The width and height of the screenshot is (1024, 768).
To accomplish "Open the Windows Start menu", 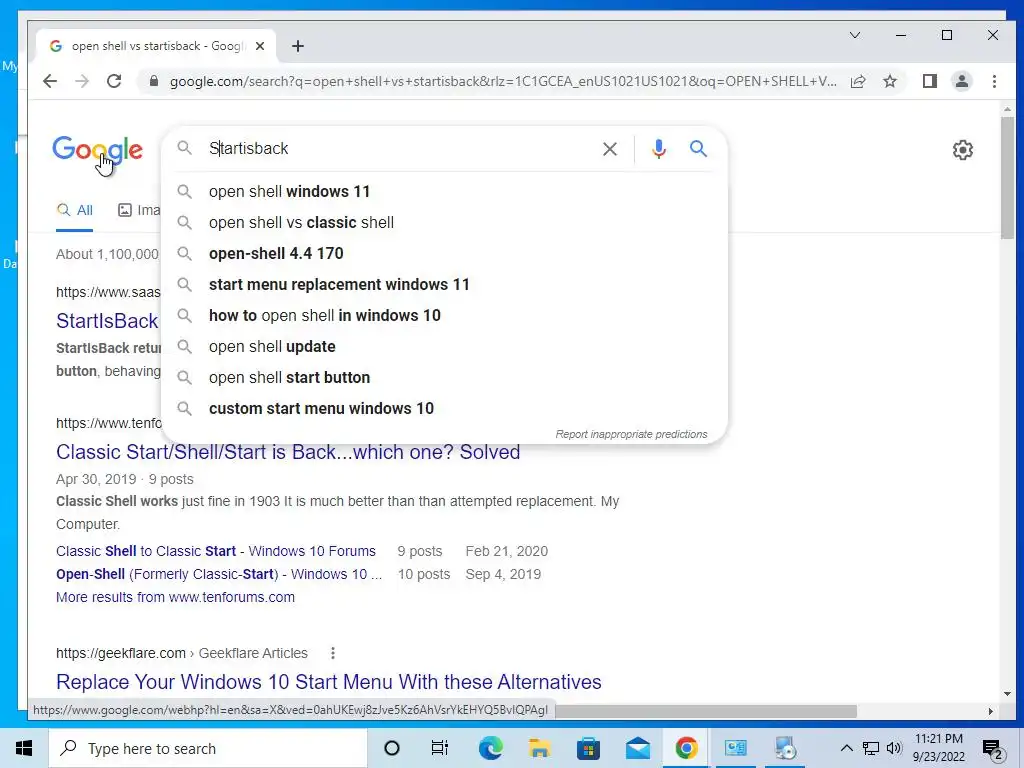I will coord(24,748).
